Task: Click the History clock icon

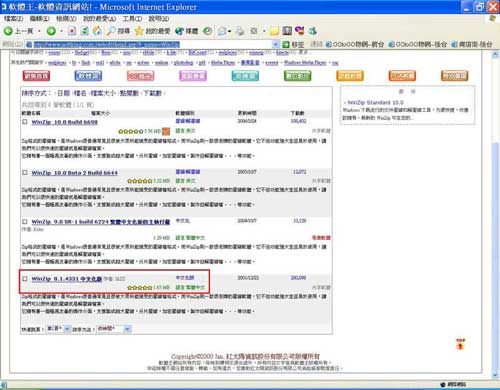Action: click(207, 31)
